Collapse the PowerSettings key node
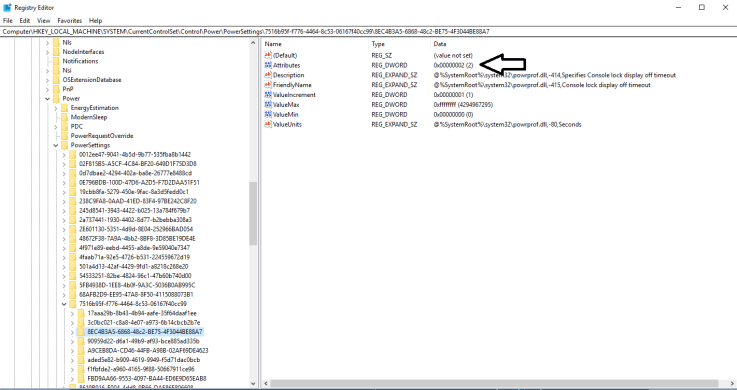The image size is (737, 390). click(x=56, y=145)
